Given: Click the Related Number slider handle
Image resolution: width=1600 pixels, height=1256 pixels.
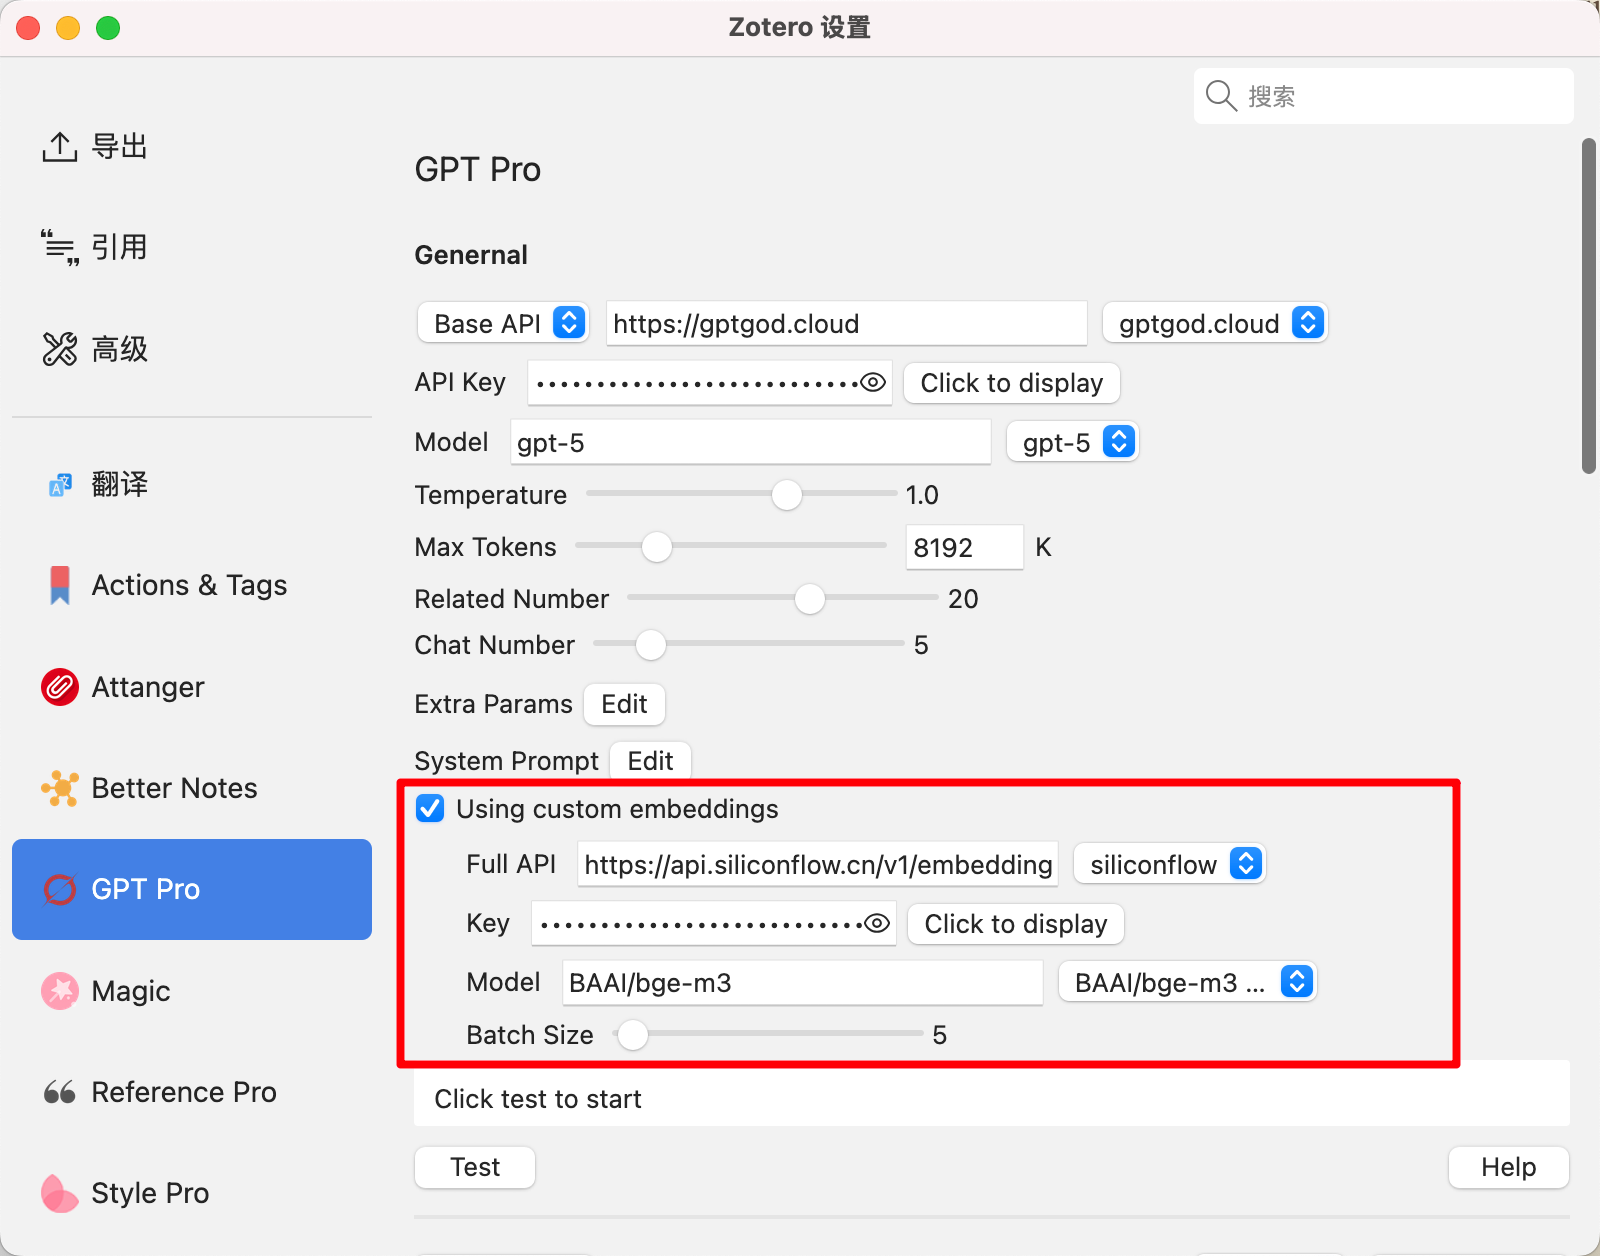Looking at the screenshot, I should coord(810,599).
